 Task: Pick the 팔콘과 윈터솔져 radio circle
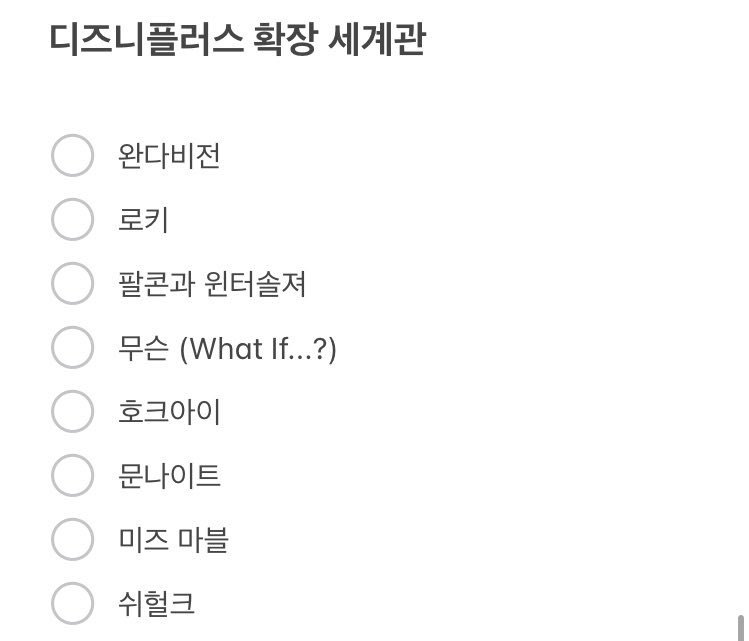pyautogui.click(x=72, y=284)
